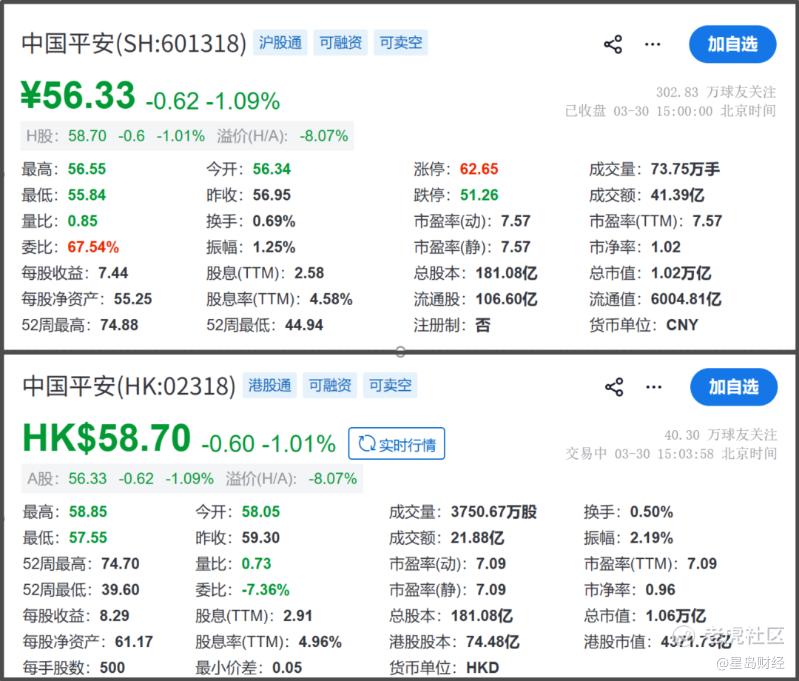Click 可融资 tag on HK:02318 card
The image size is (799, 681).
pyautogui.click(x=330, y=385)
